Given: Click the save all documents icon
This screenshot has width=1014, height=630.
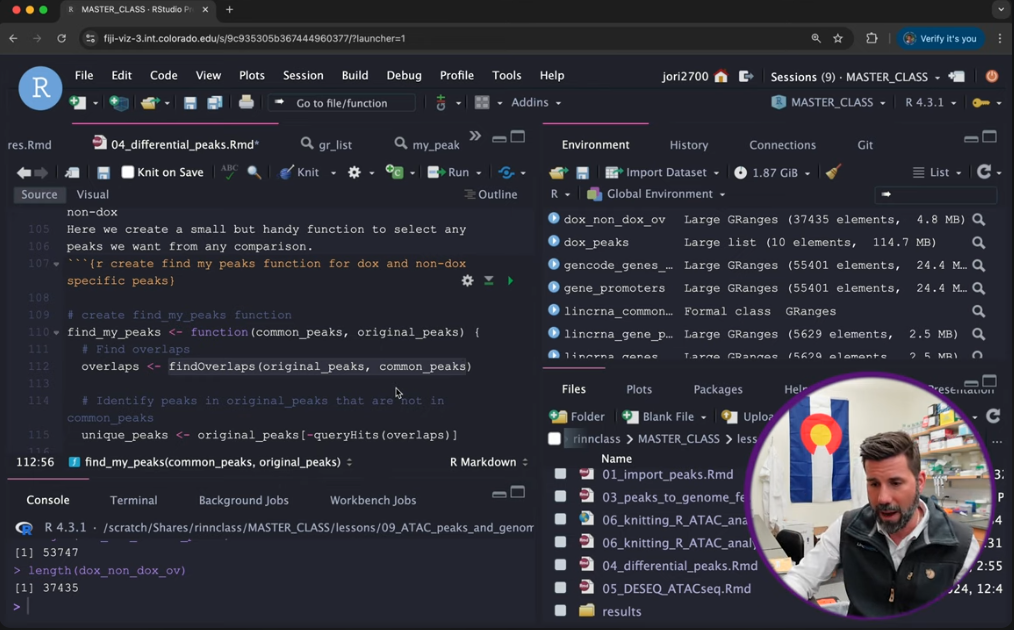Looking at the screenshot, I should (x=215, y=103).
